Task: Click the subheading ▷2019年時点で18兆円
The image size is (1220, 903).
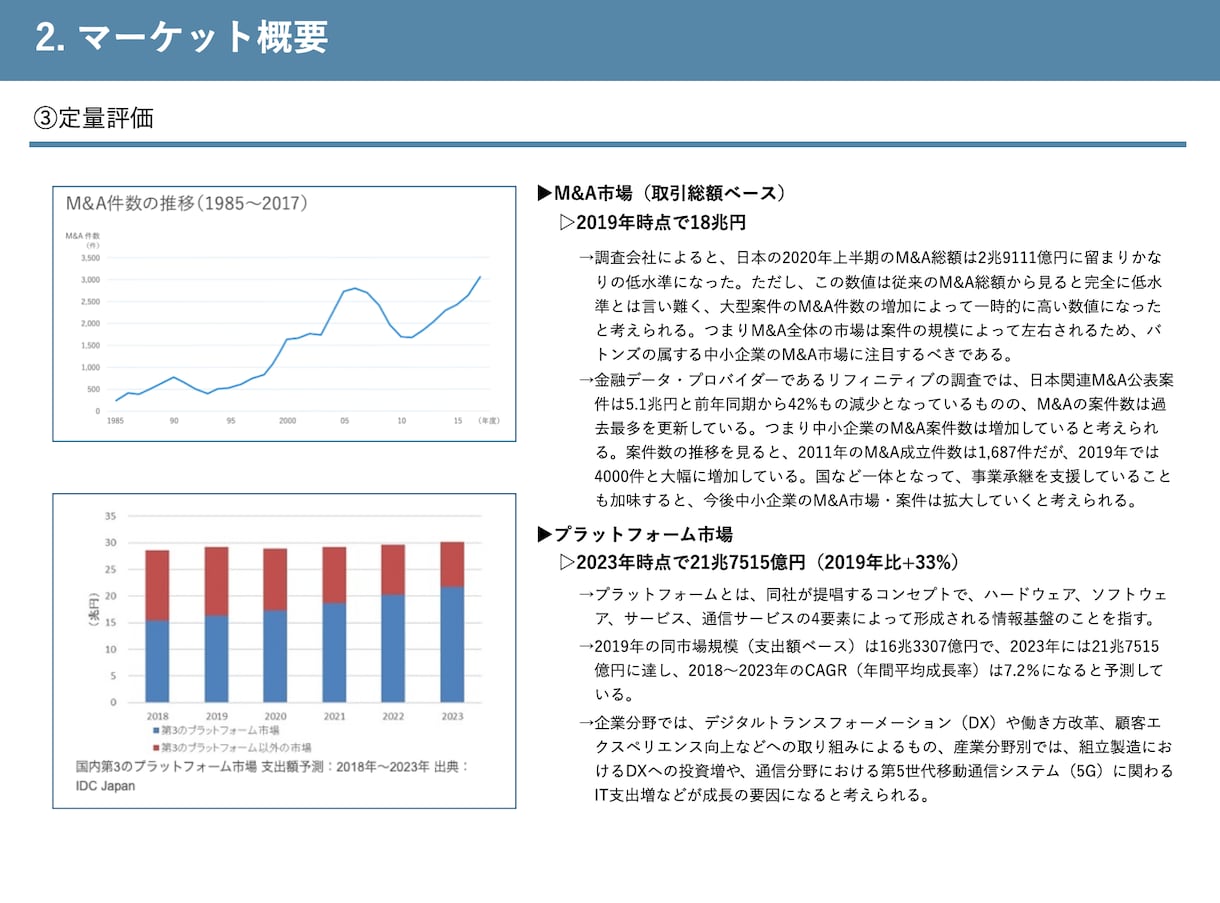Action: tap(652, 222)
